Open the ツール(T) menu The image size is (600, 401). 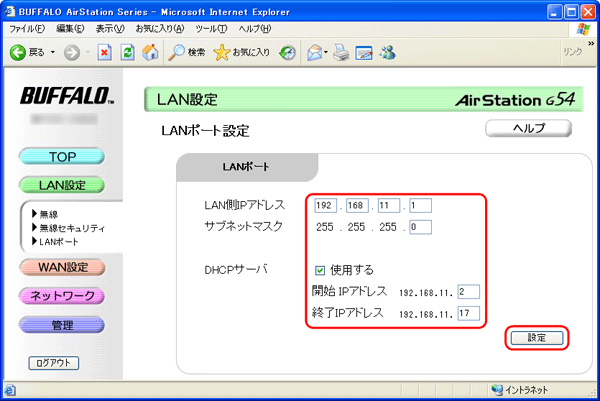(211, 29)
